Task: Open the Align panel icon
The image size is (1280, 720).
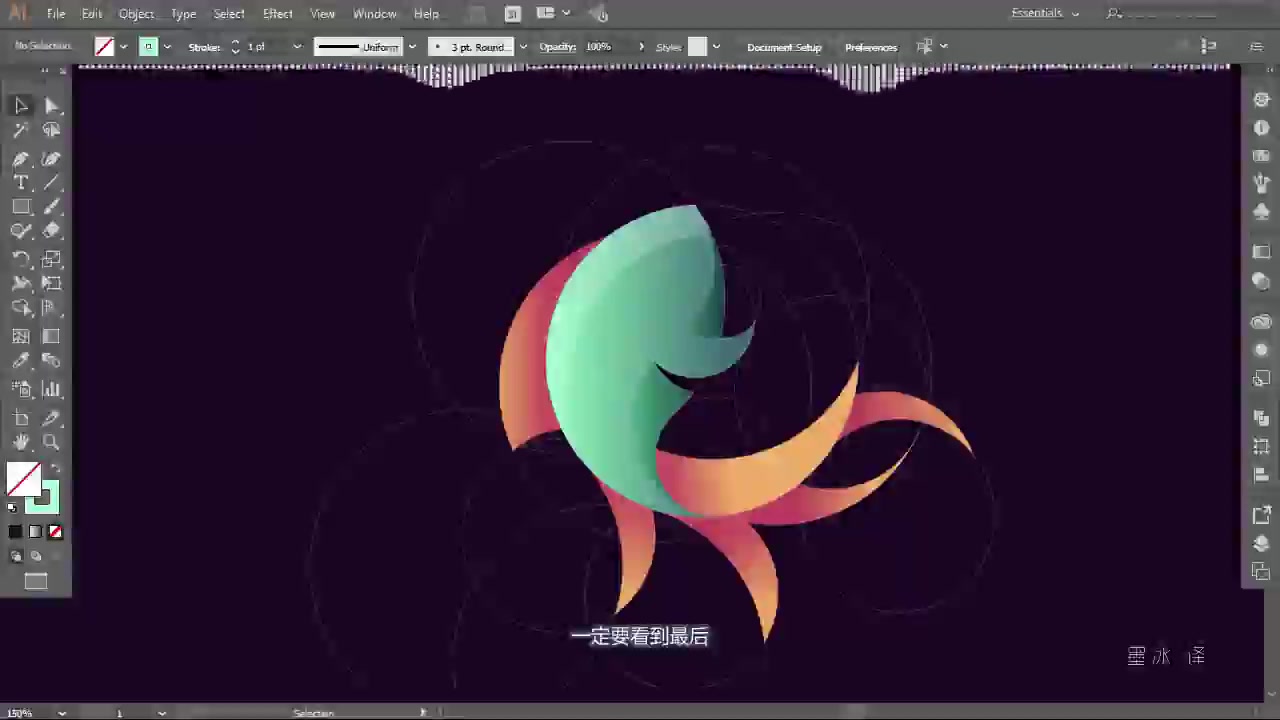Action: click(x=1262, y=475)
